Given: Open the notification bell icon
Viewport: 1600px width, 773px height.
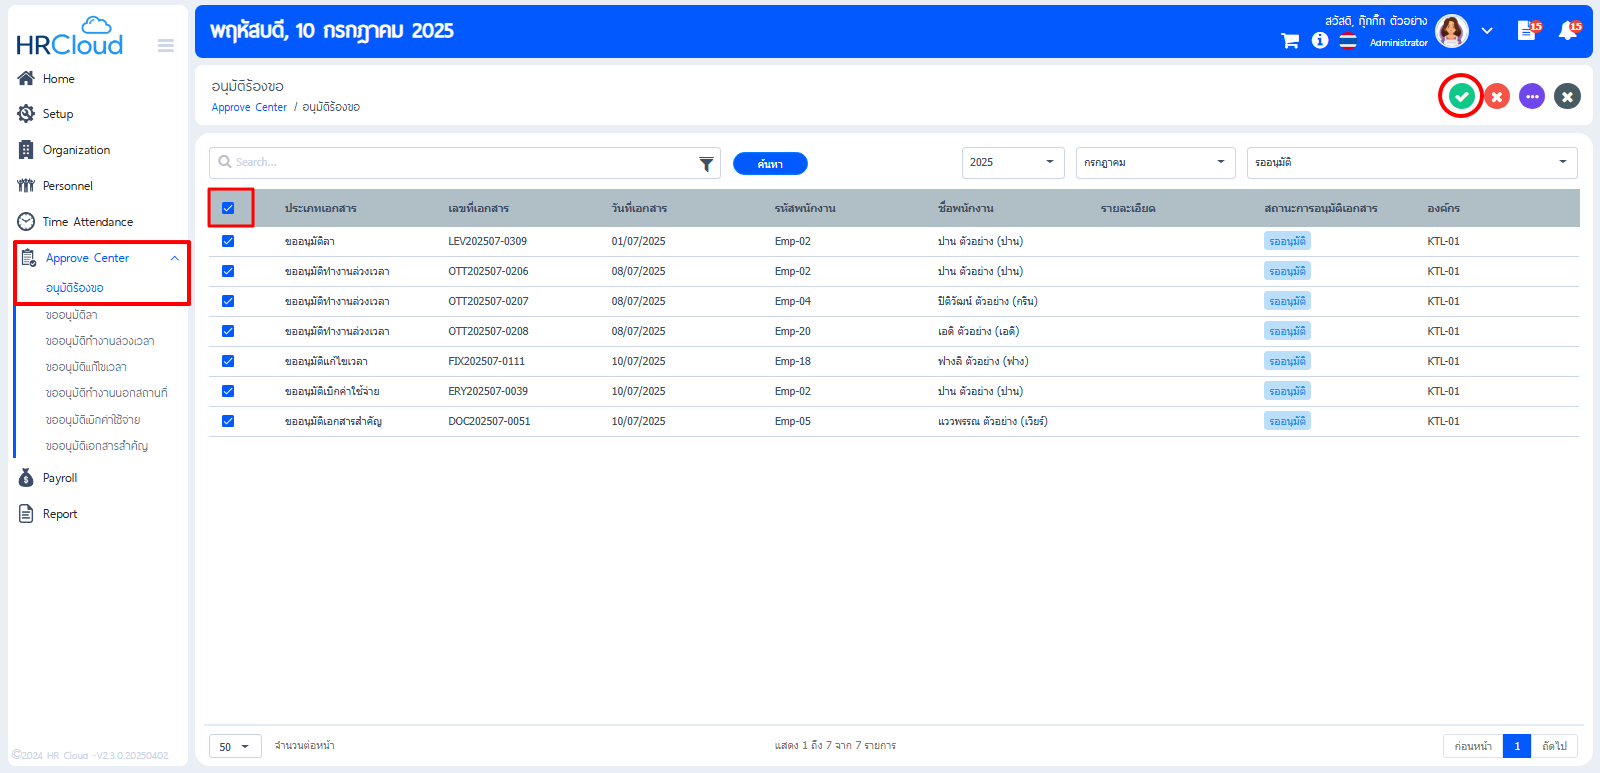Looking at the screenshot, I should tap(1567, 32).
